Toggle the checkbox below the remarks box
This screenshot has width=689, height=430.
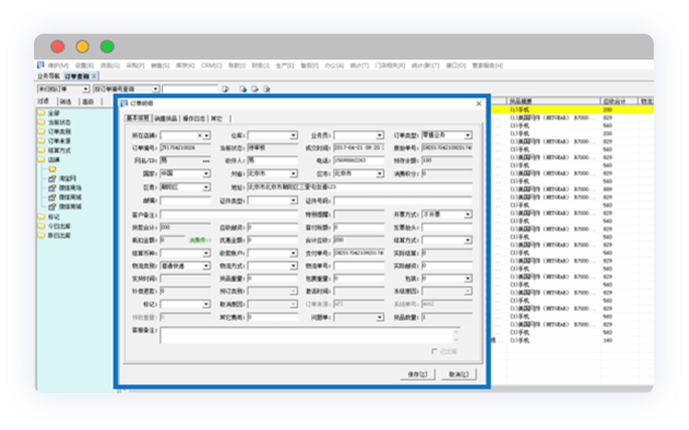pos(432,351)
